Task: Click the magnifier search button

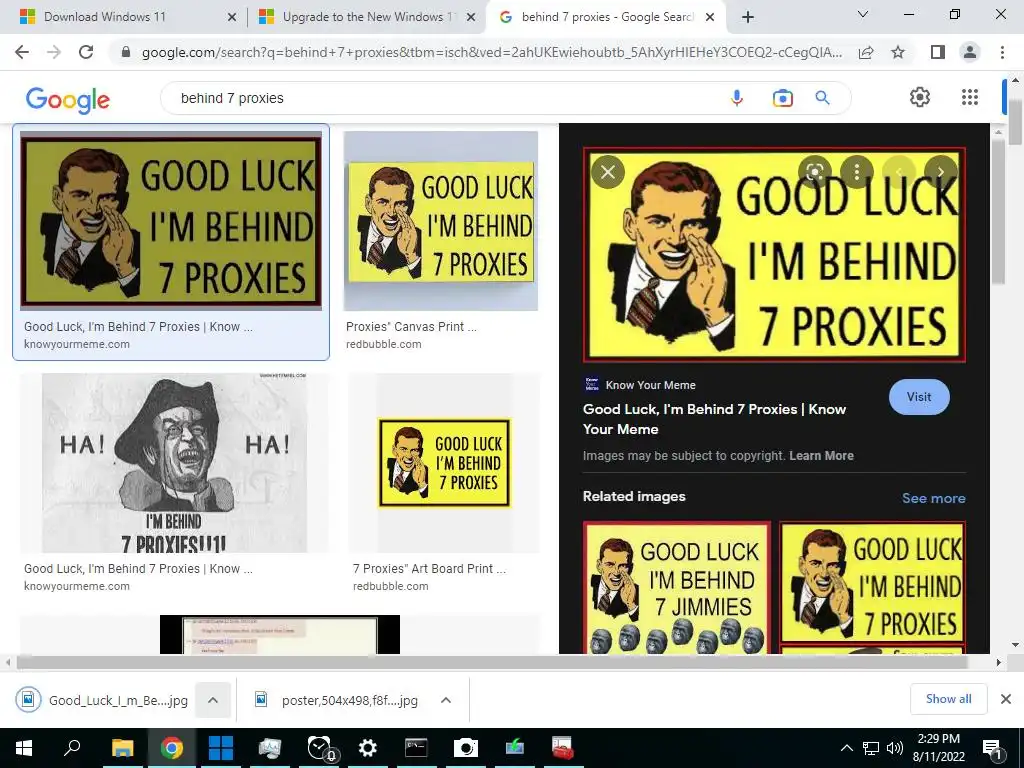Action: click(x=822, y=98)
